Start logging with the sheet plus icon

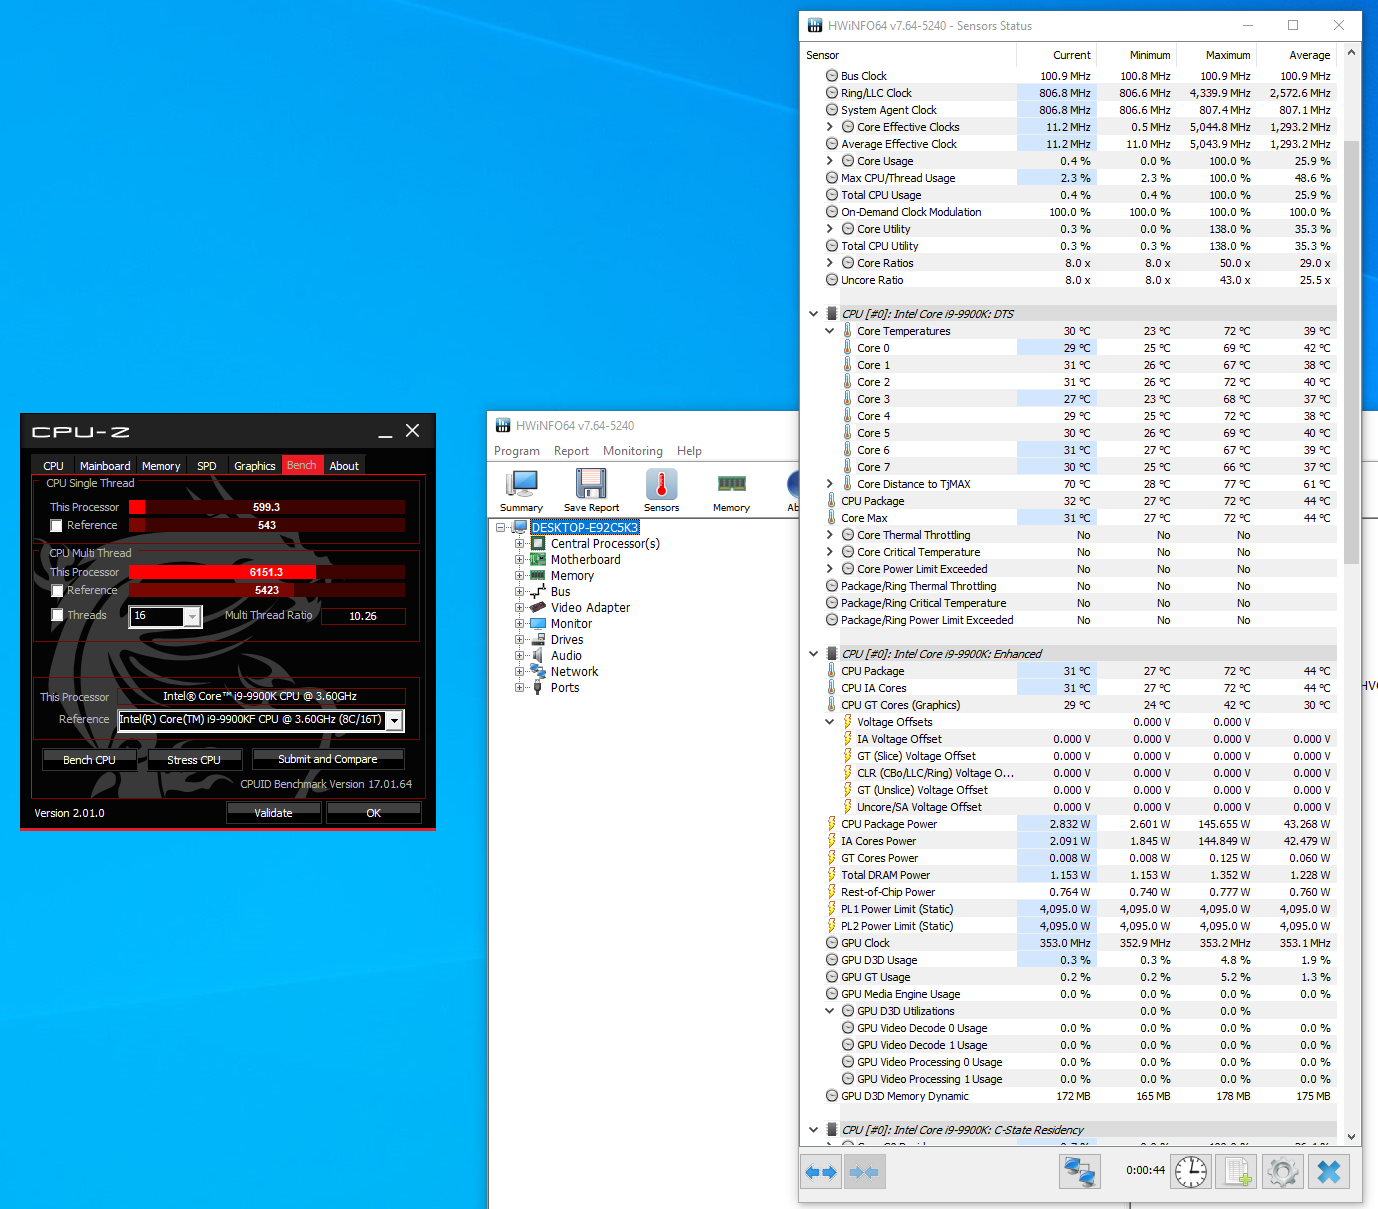pos(1238,1171)
